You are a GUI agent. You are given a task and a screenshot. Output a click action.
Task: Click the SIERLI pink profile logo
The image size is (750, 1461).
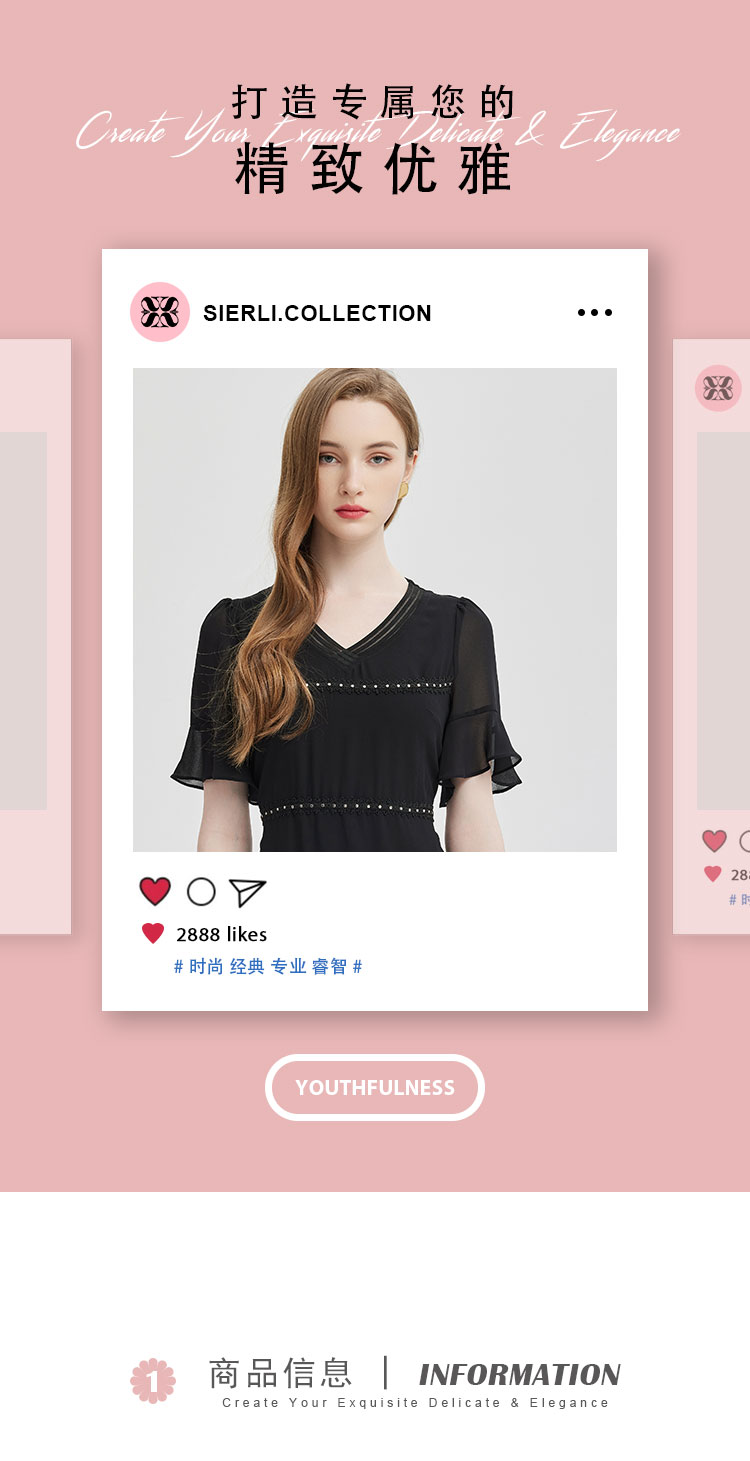tap(160, 312)
